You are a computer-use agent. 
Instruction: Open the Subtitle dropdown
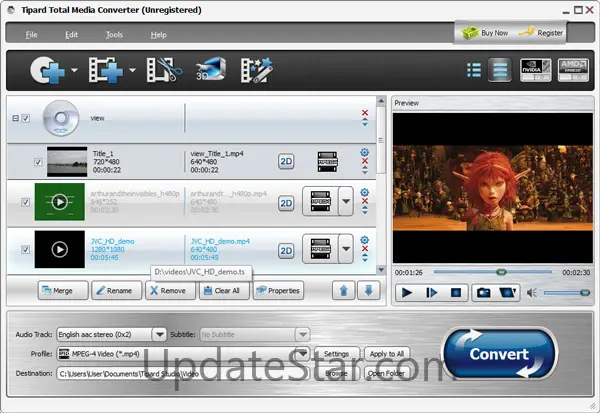pyautogui.click(x=302, y=335)
